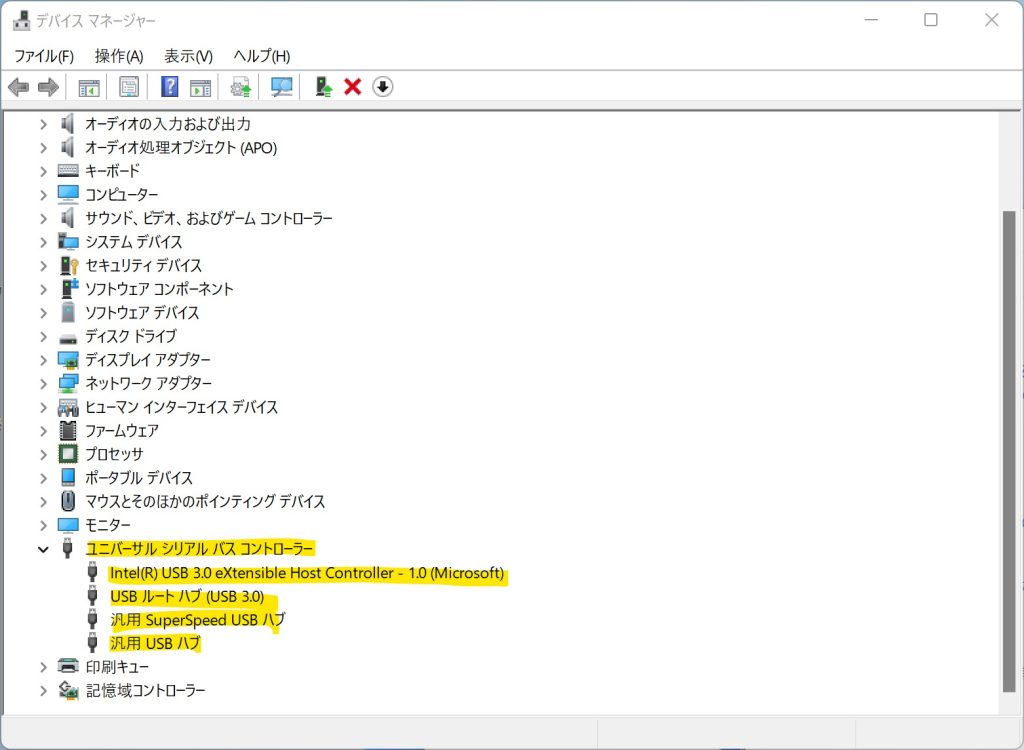Expand the ソフトウェア コンポーネント node

pos(43,289)
